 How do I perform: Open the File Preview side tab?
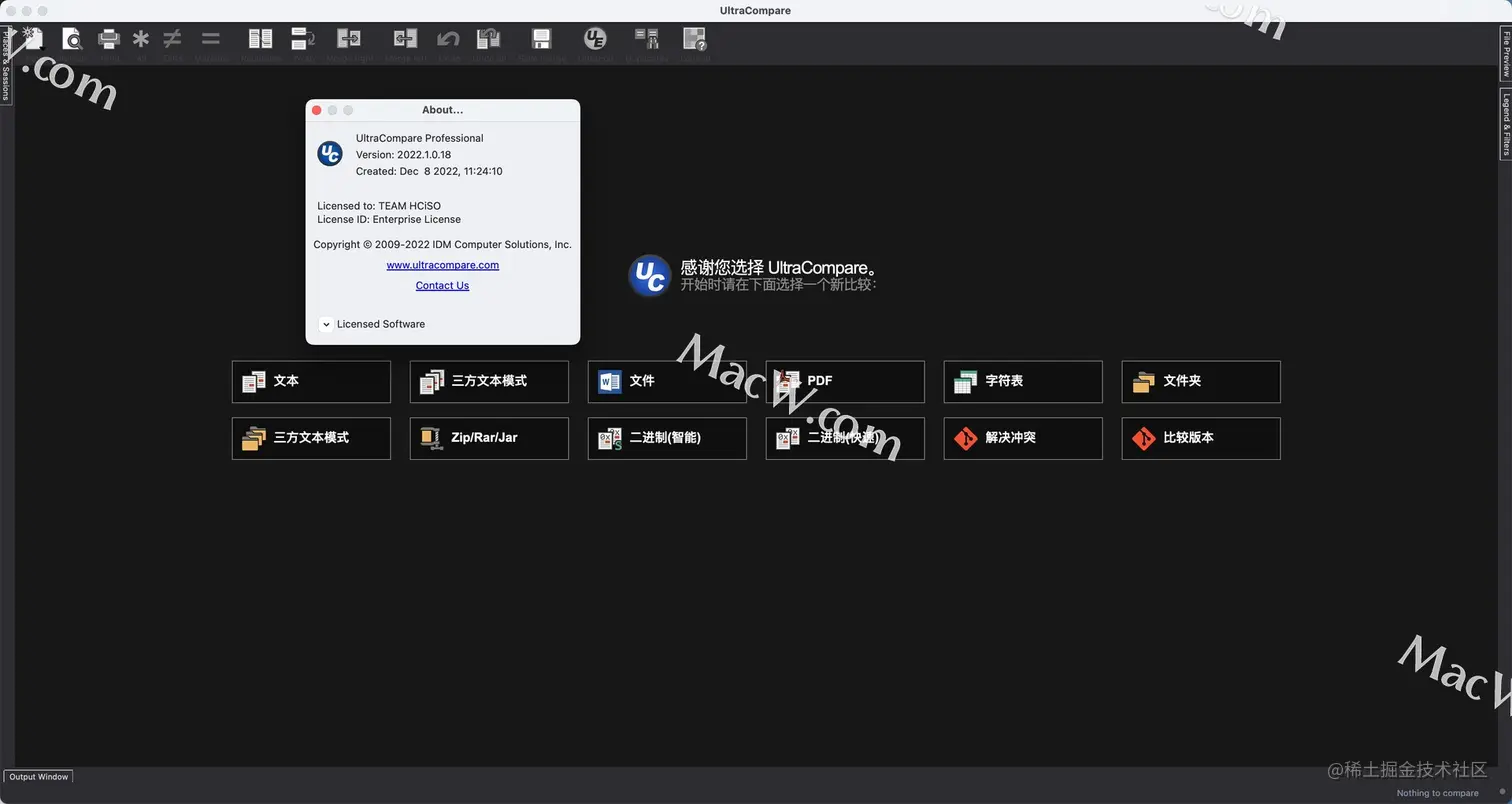(1505, 54)
